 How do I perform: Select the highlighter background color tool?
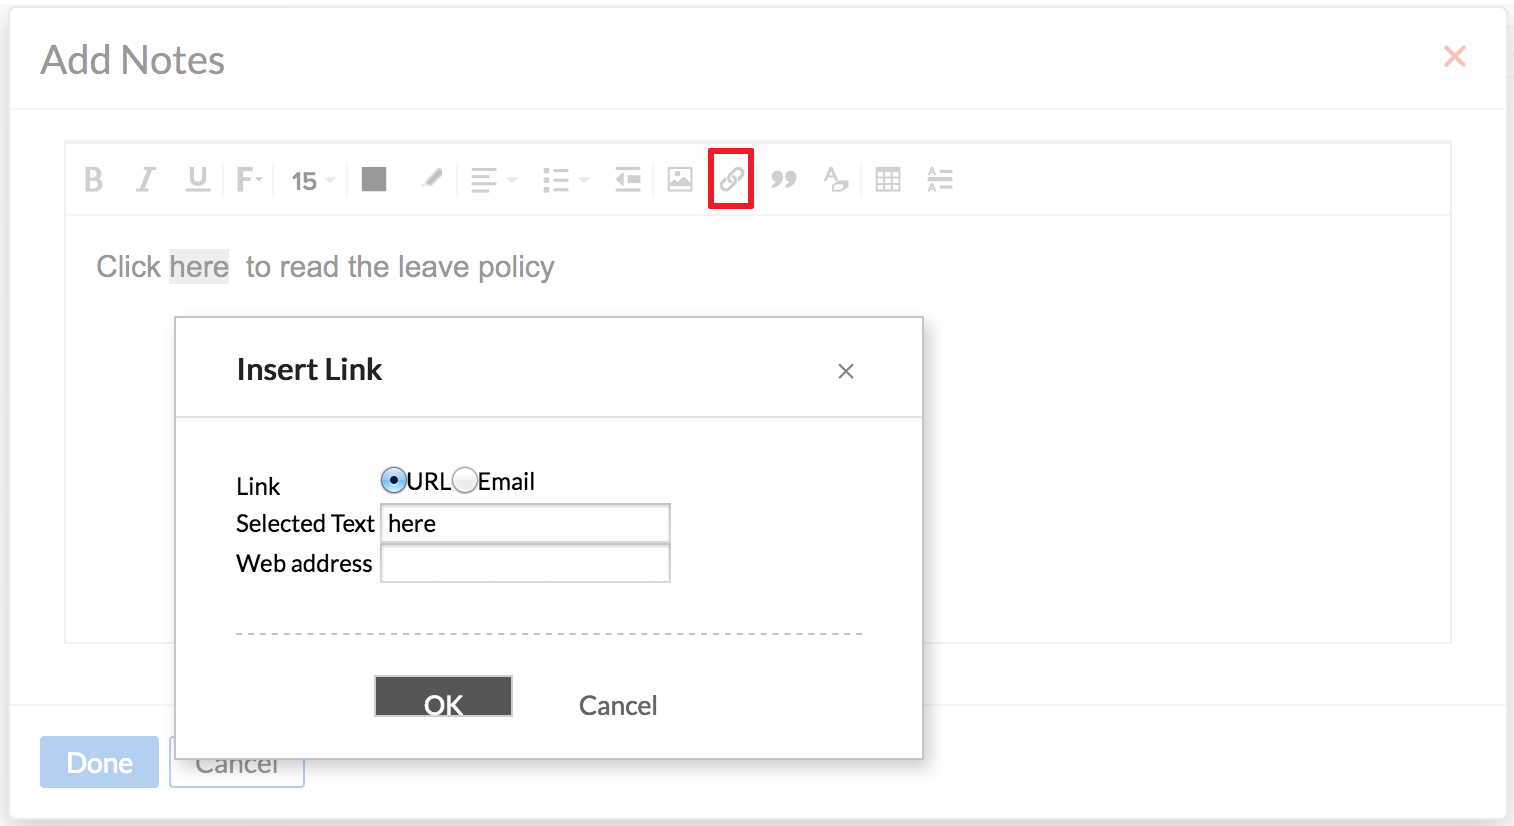coord(432,179)
